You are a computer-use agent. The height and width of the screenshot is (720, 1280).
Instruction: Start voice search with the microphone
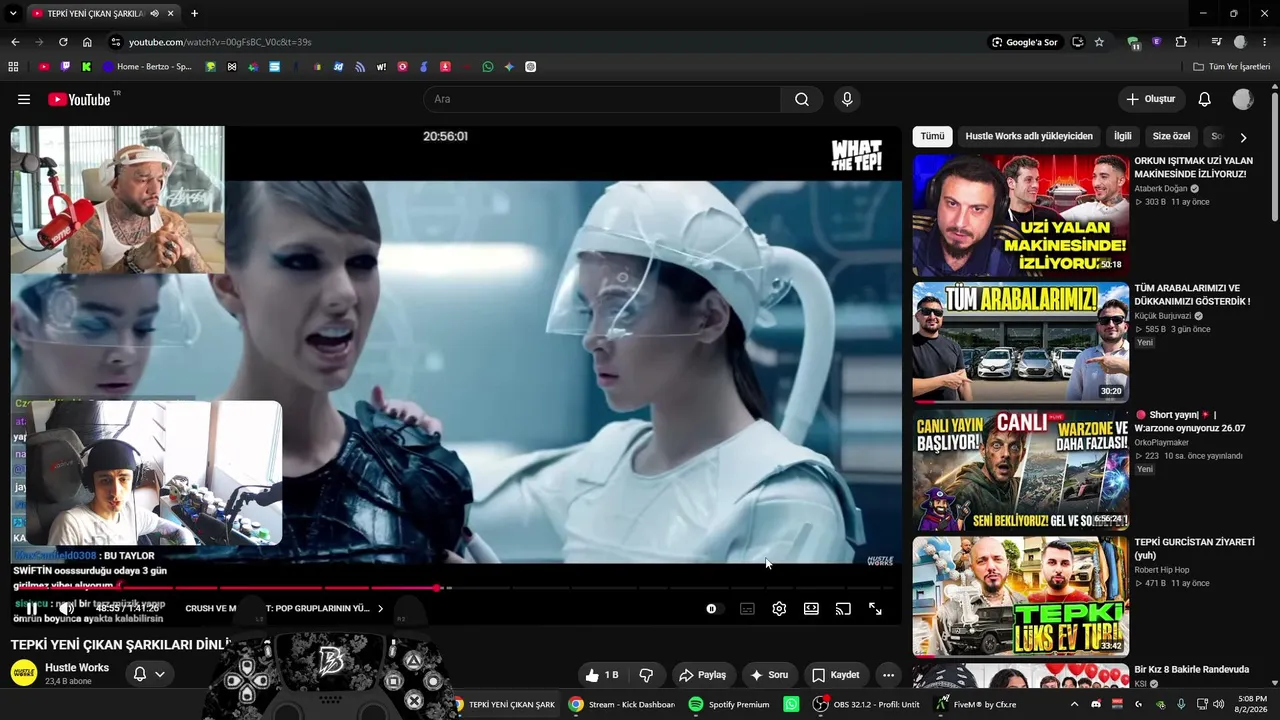click(x=847, y=99)
